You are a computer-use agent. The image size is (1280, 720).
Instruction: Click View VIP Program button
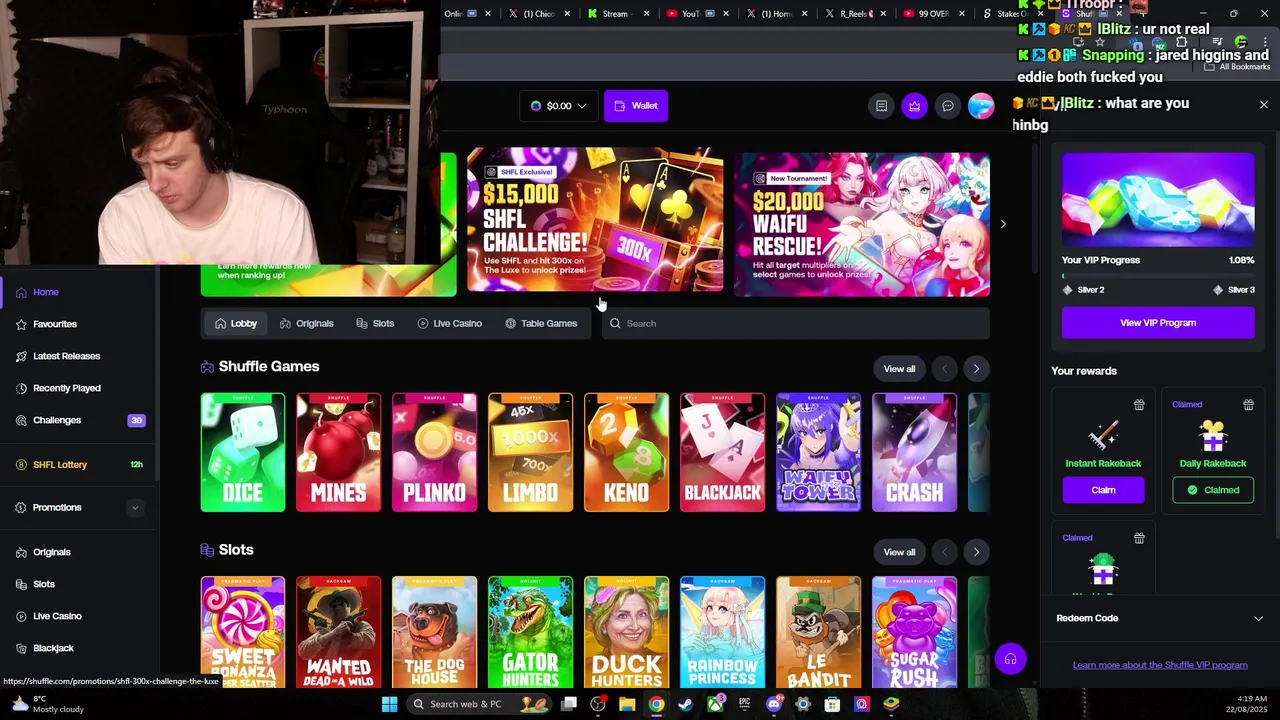[1158, 323]
